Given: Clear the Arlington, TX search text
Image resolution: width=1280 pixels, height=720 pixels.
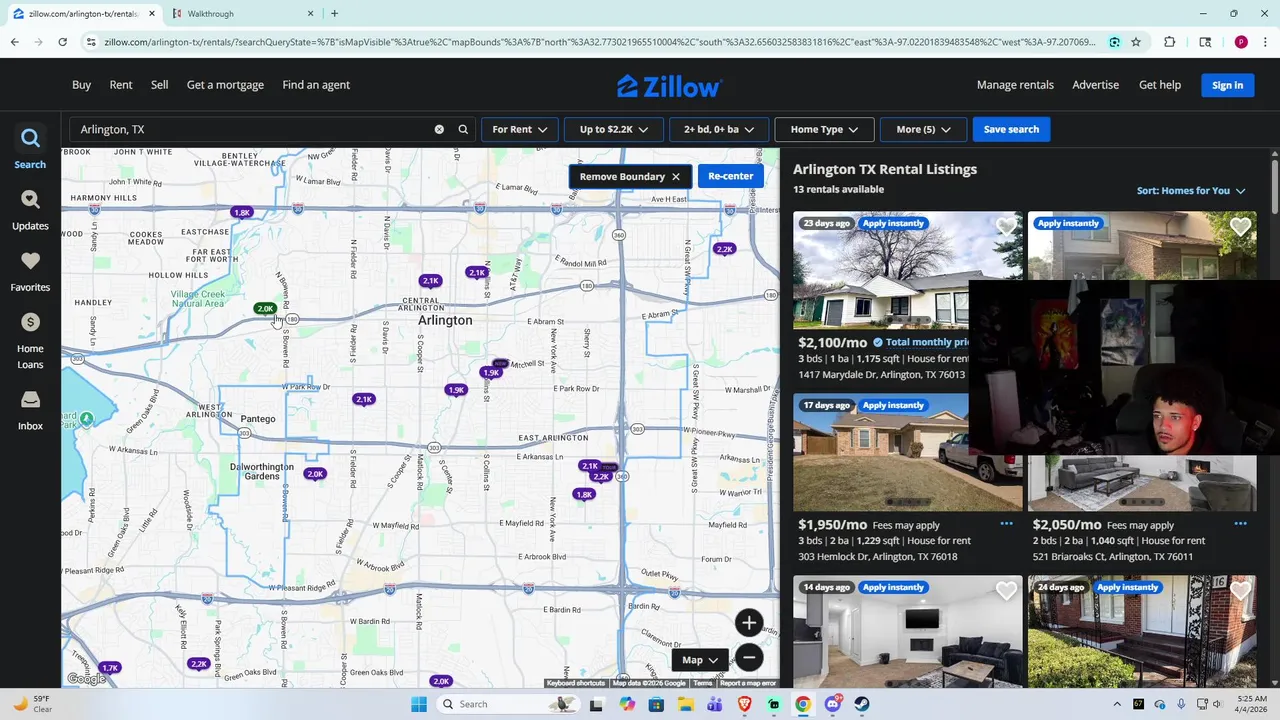Looking at the screenshot, I should point(439,129).
